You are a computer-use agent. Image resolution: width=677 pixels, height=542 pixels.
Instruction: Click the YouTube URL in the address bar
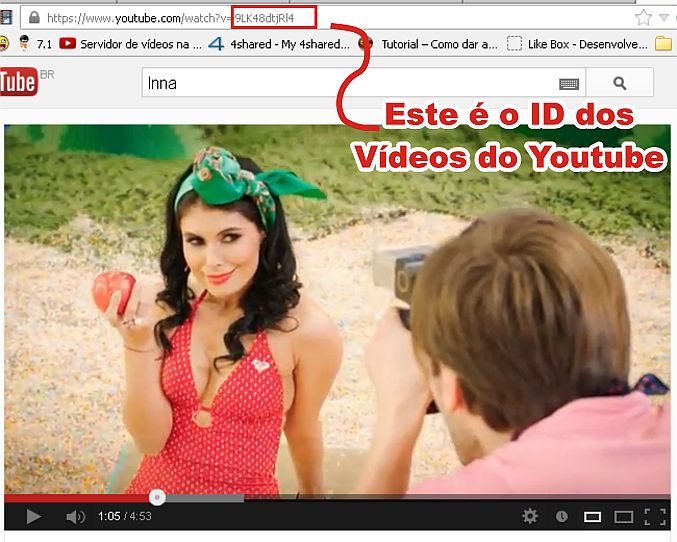tap(171, 18)
